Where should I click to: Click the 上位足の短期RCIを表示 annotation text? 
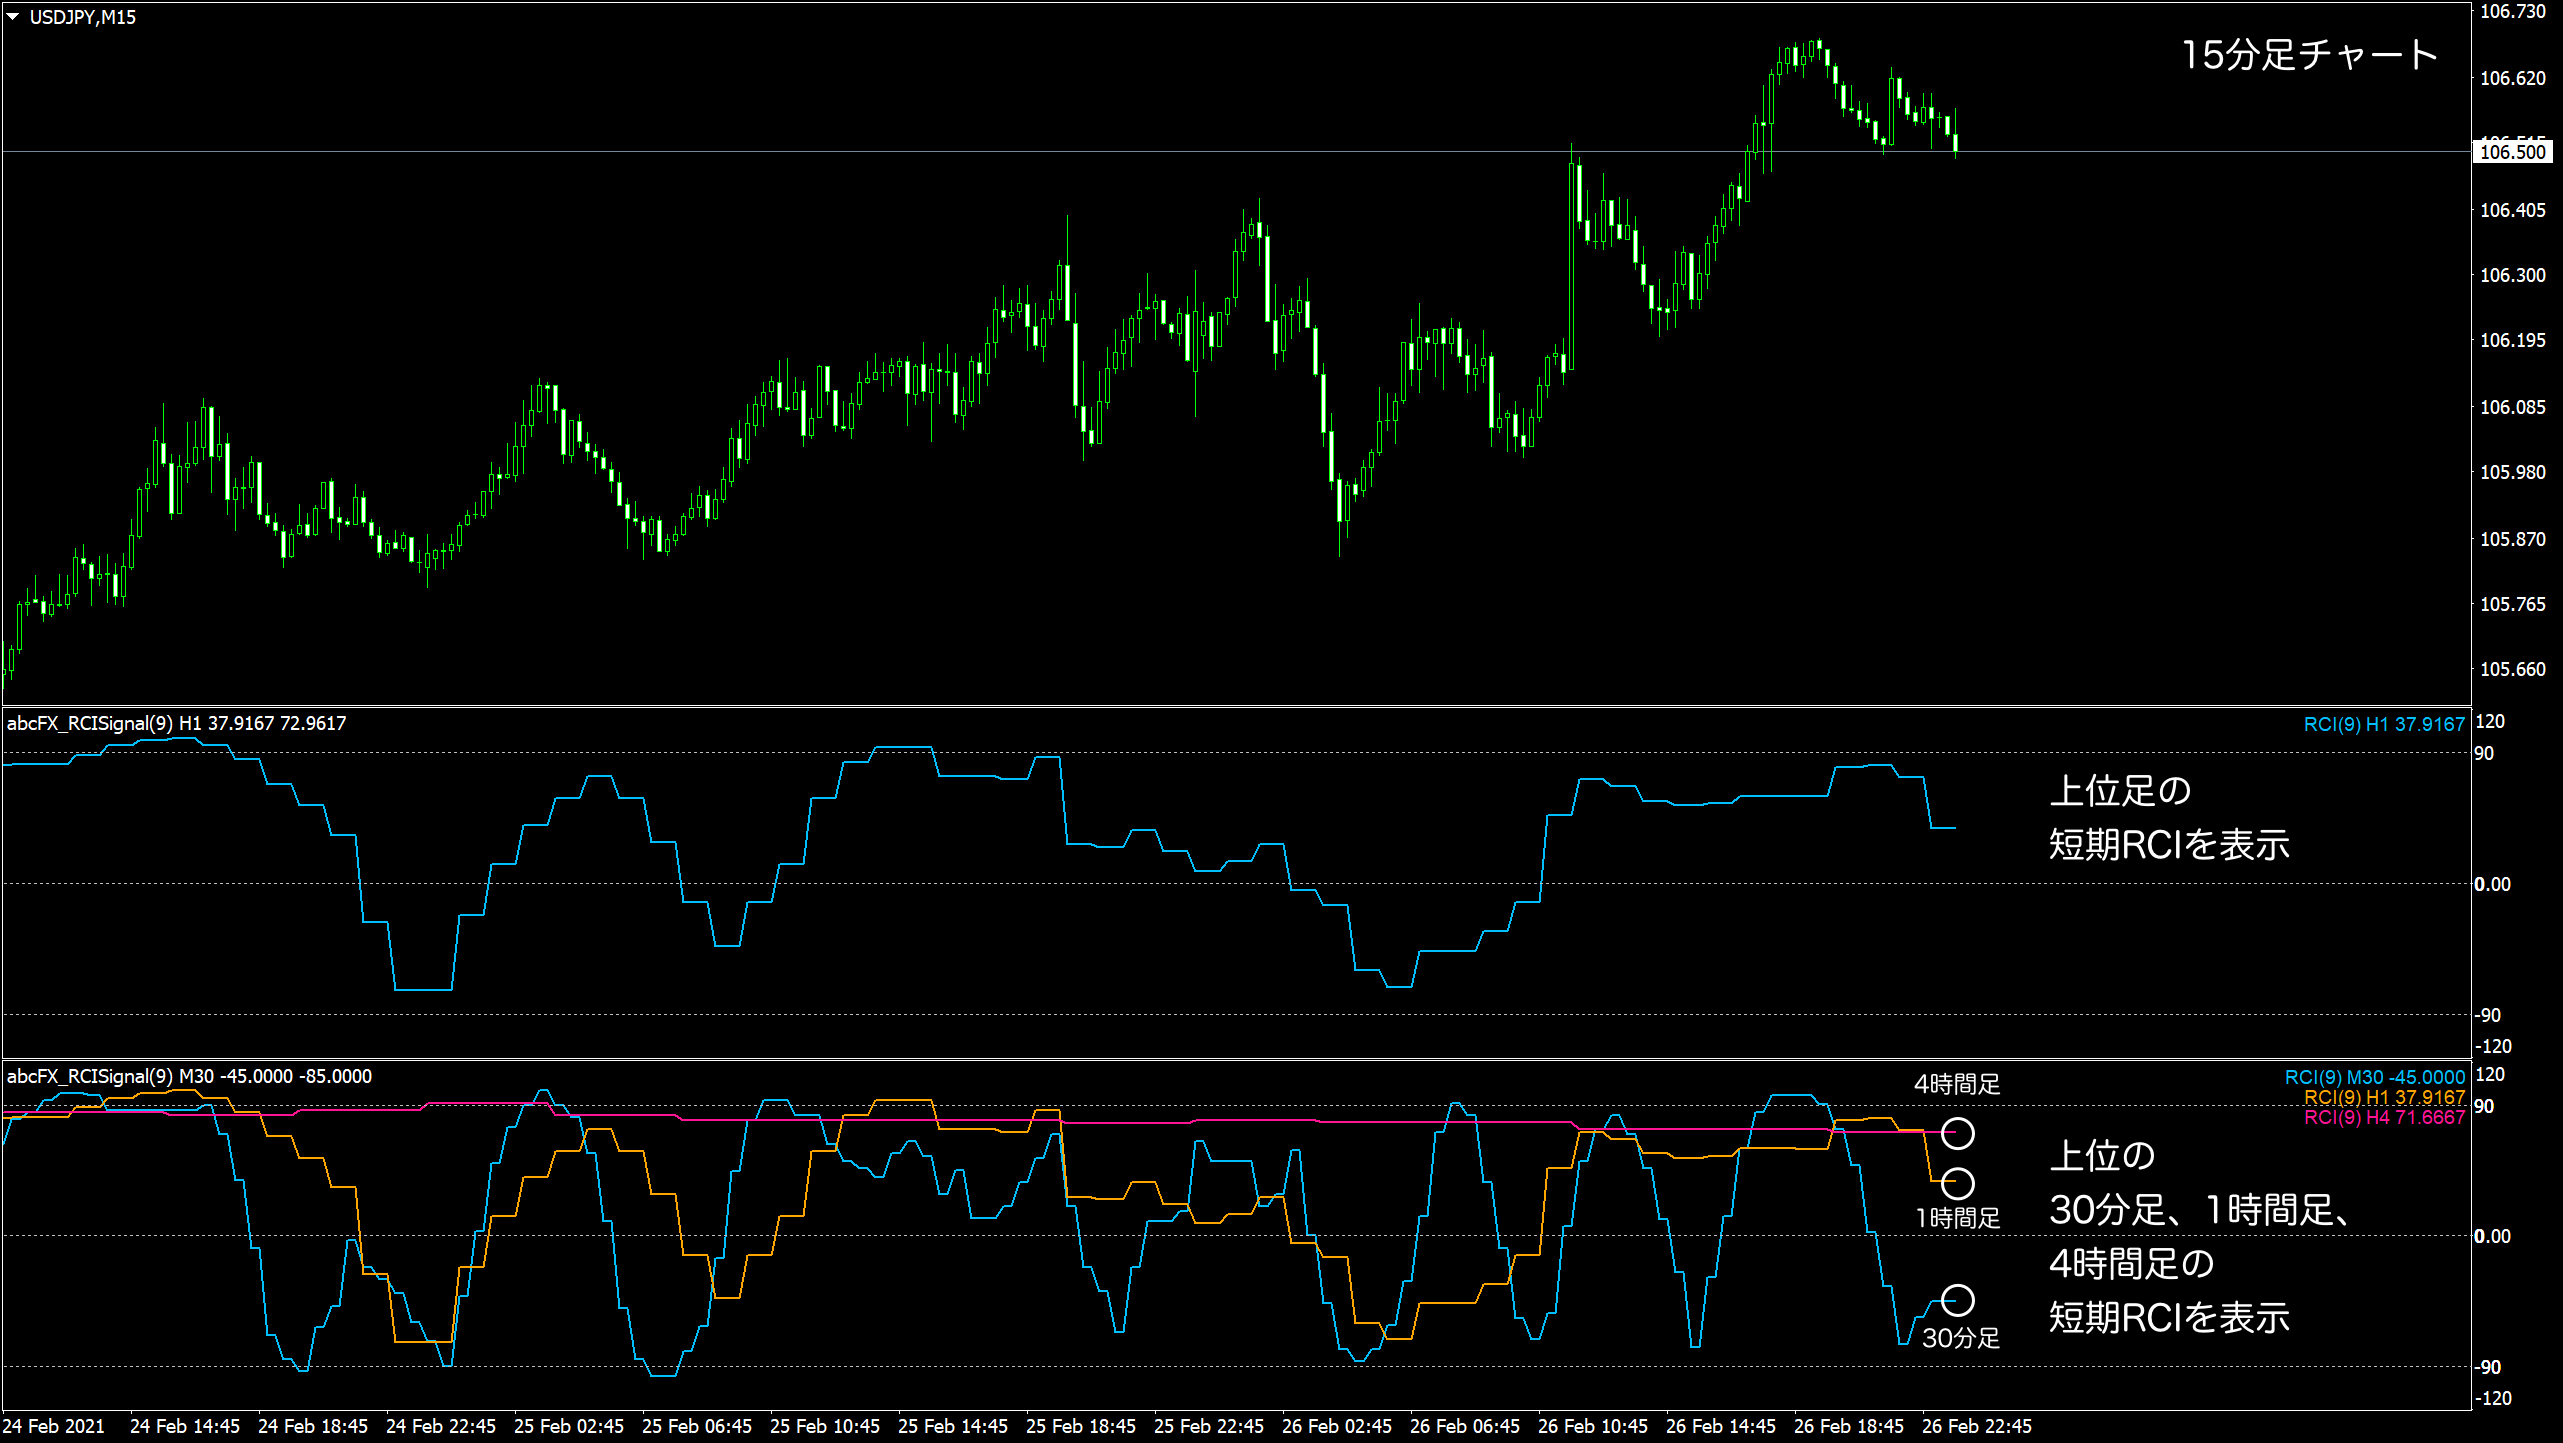[2170, 818]
